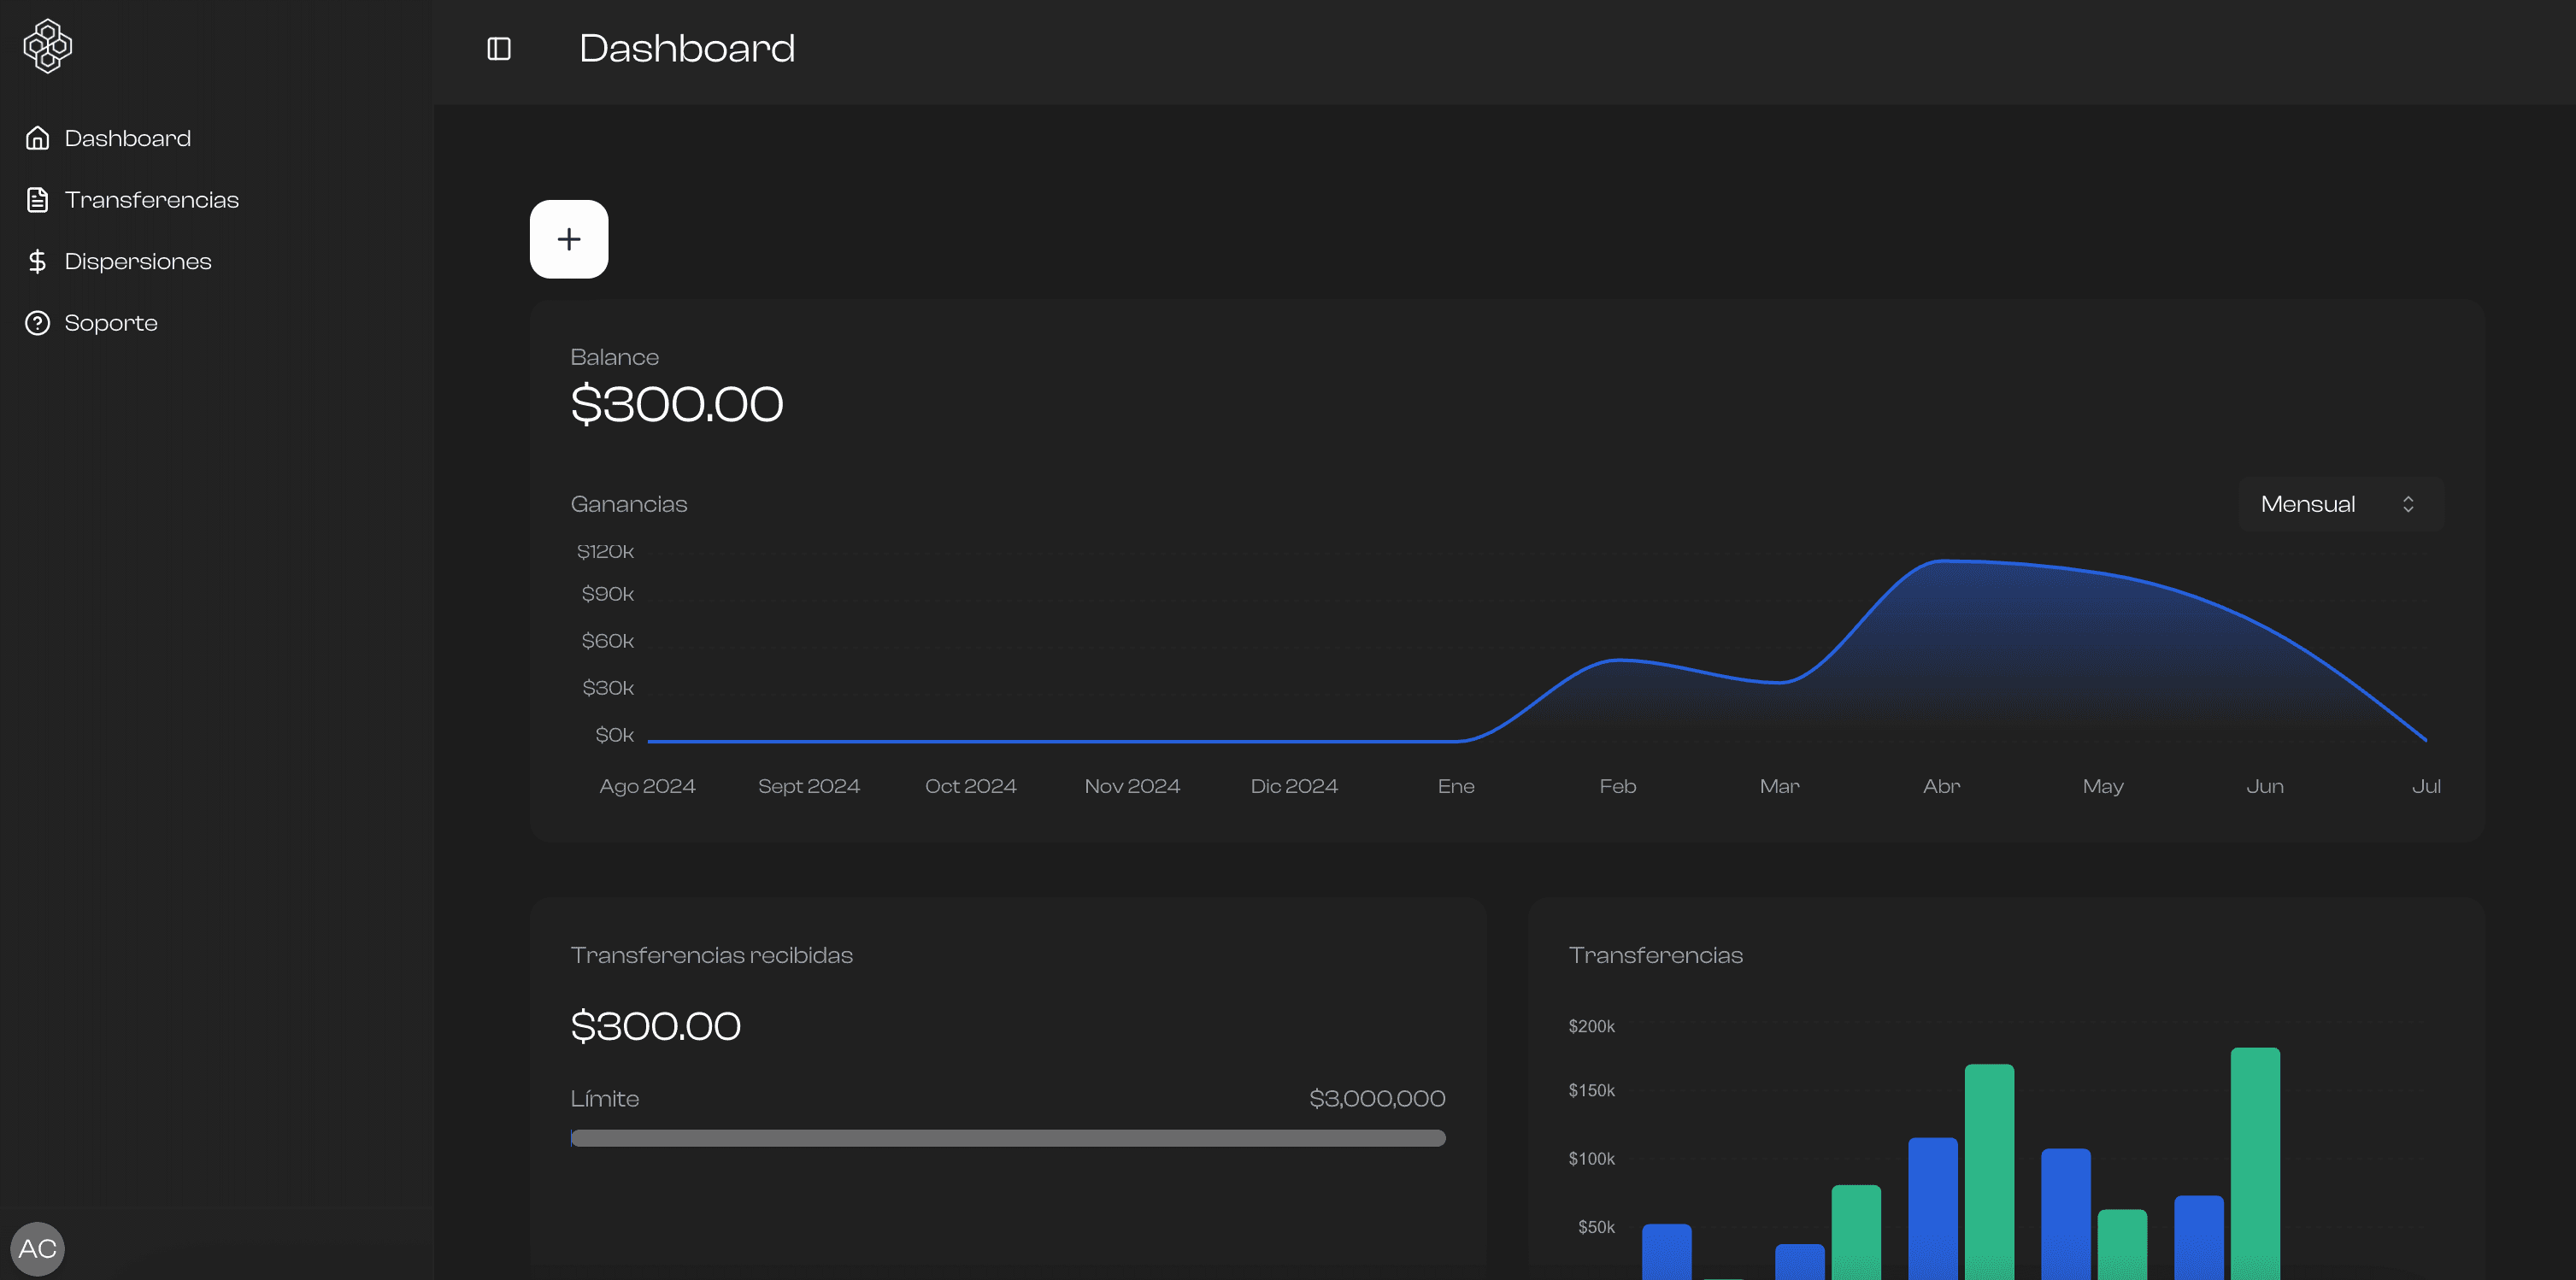Select the dollar sign icon for Dispersiones
Image resolution: width=2576 pixels, height=1280 pixels.
37,261
